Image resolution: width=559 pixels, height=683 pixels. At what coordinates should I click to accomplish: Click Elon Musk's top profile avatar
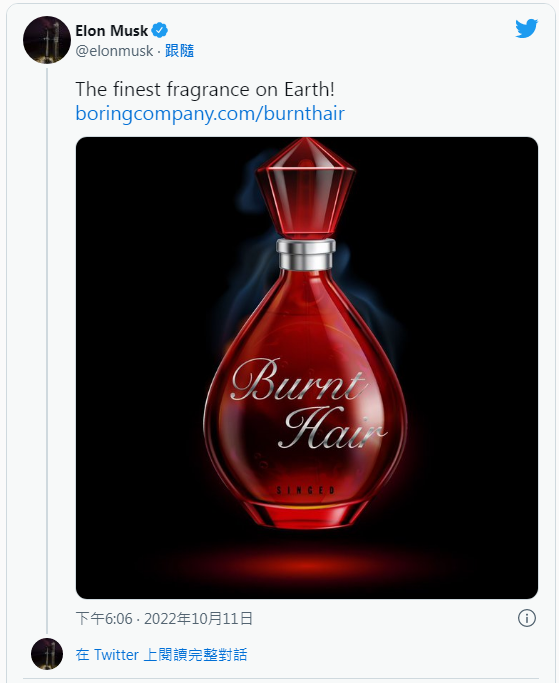[47, 40]
